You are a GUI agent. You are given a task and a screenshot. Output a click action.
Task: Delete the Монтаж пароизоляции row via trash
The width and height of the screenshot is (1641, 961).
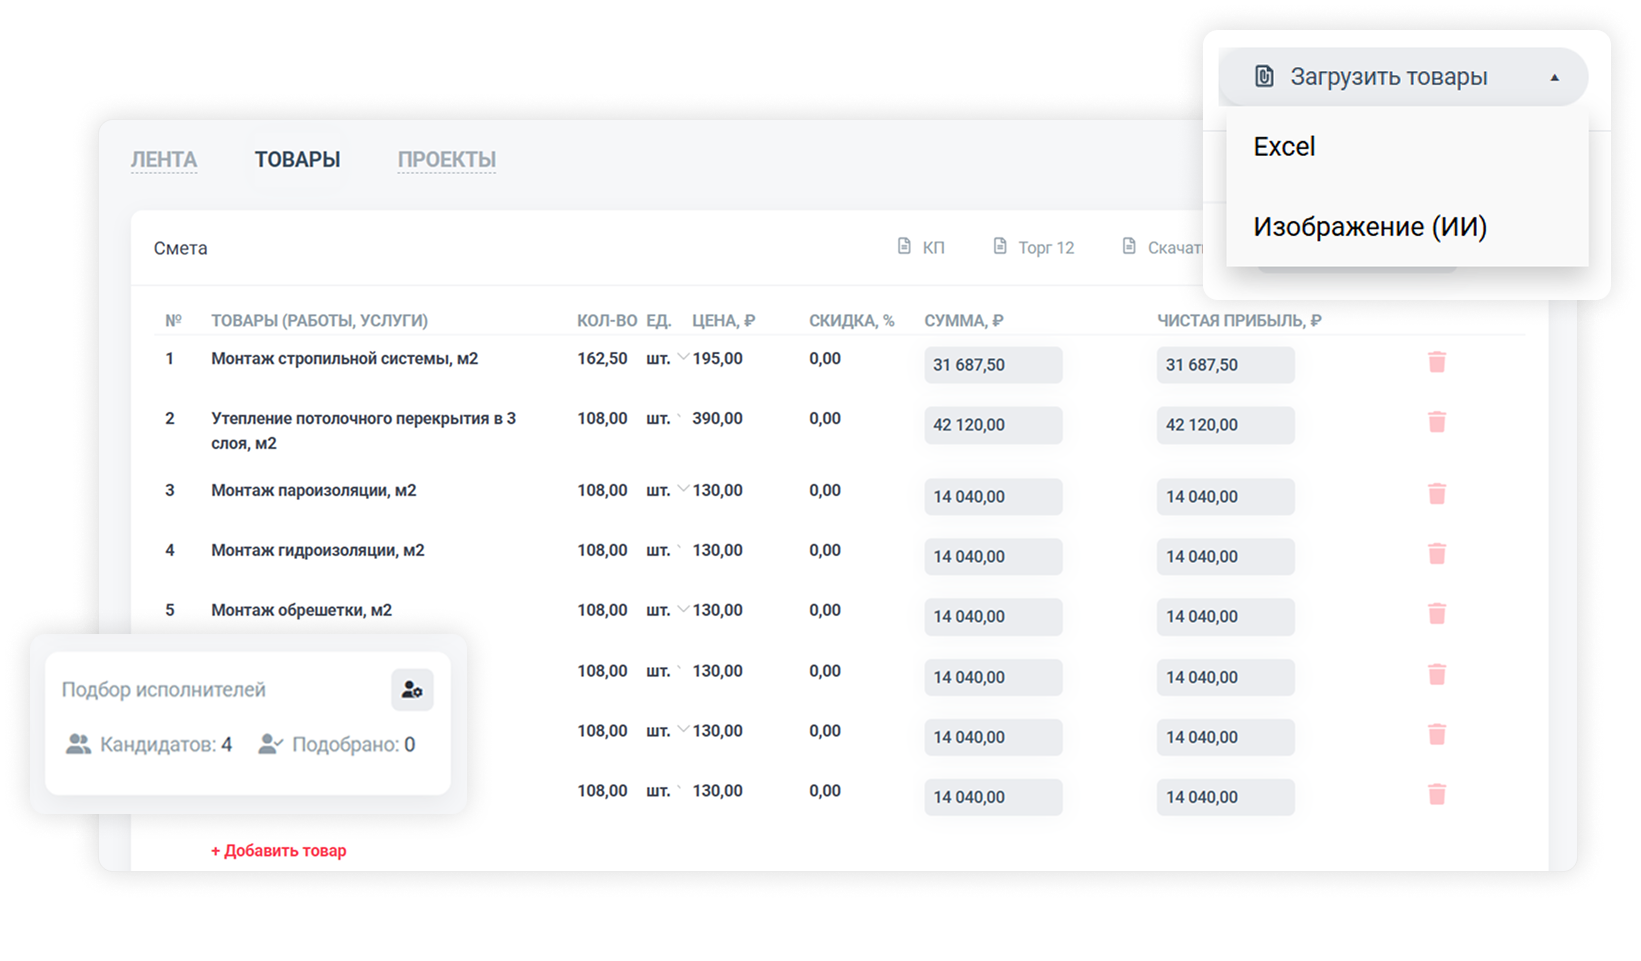(1436, 494)
